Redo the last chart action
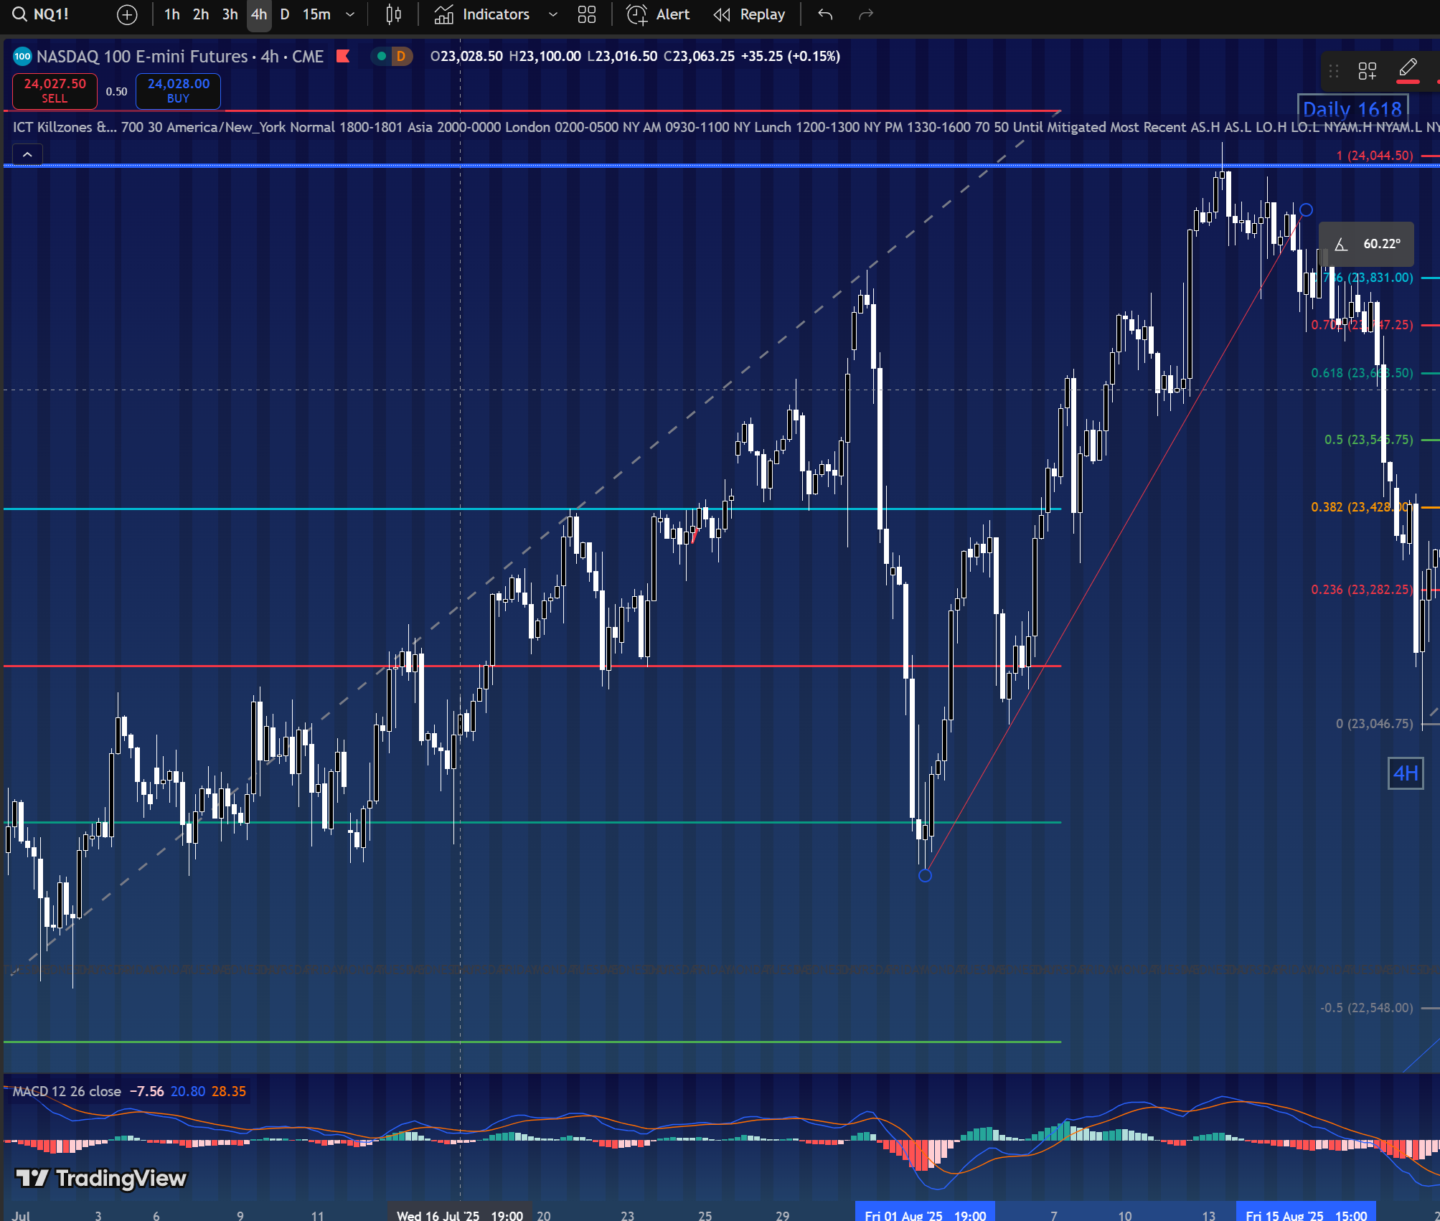The image size is (1440, 1221). click(866, 14)
